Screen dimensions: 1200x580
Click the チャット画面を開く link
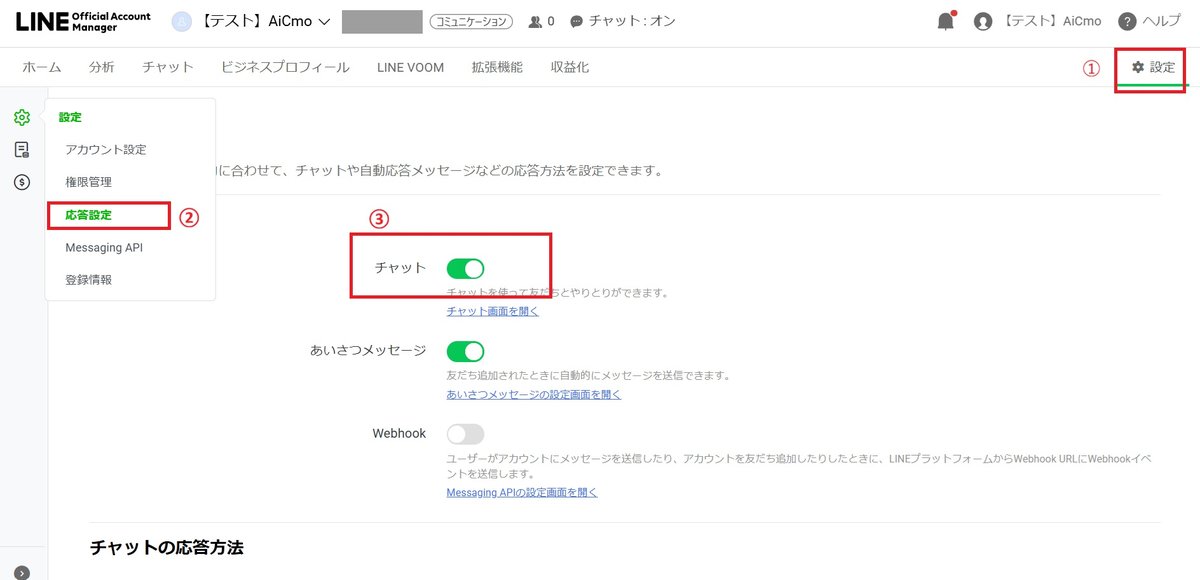(493, 311)
